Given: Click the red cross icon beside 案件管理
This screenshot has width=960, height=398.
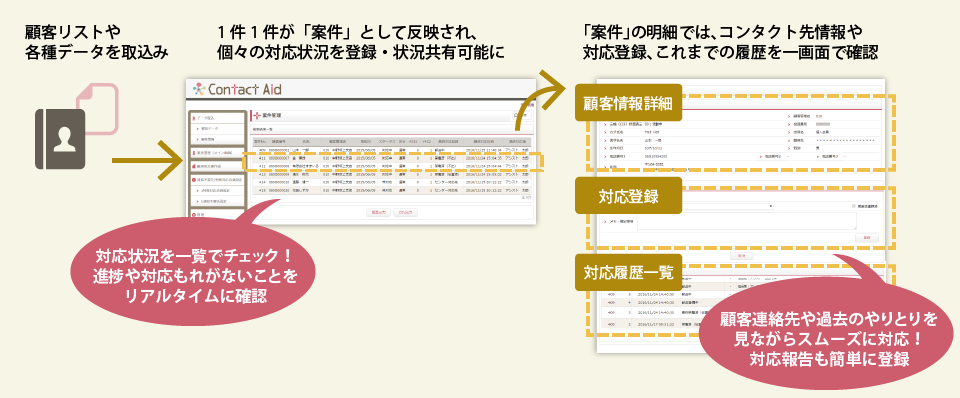Looking at the screenshot, I should 257,115.
